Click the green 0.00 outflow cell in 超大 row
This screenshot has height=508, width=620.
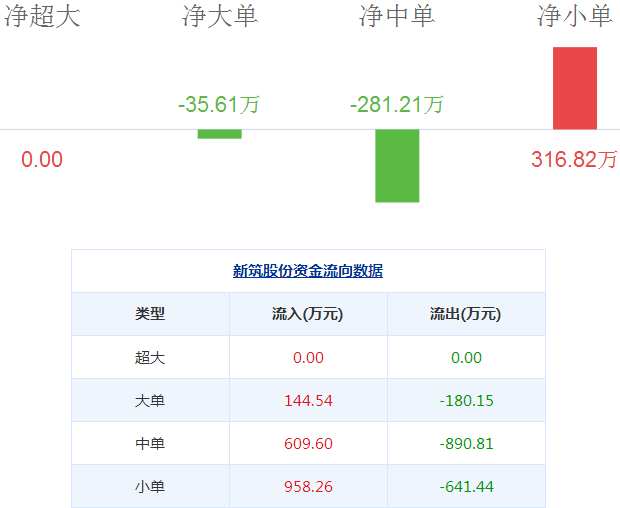[x=467, y=358]
